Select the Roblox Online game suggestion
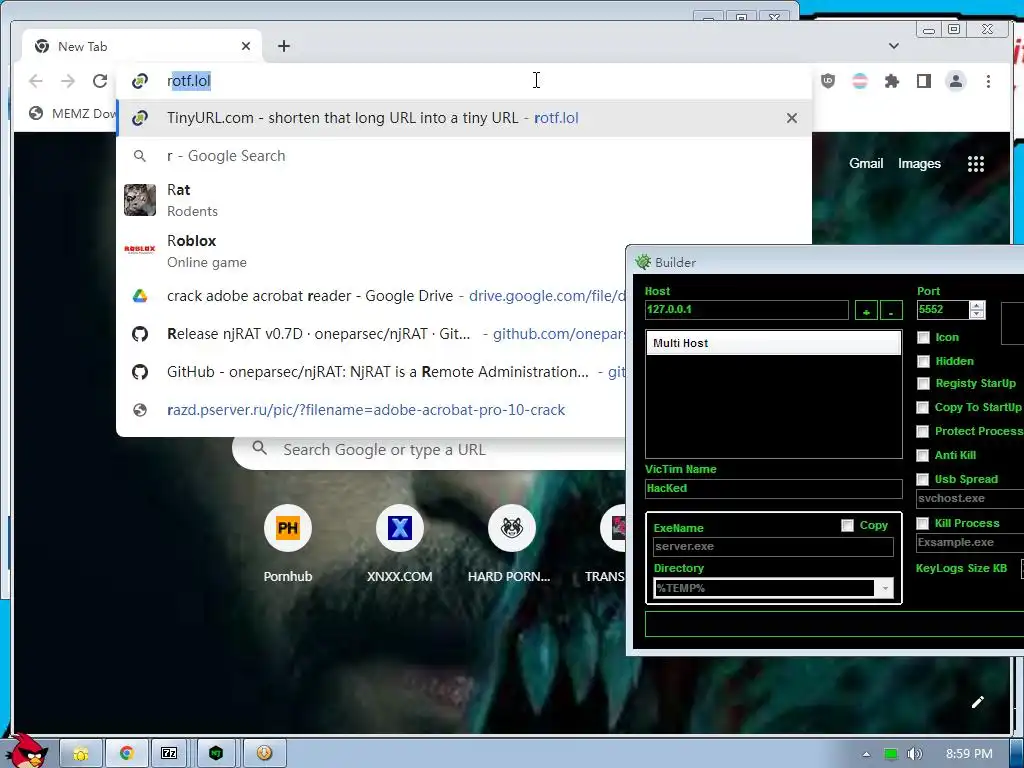1024x768 pixels. [372, 251]
